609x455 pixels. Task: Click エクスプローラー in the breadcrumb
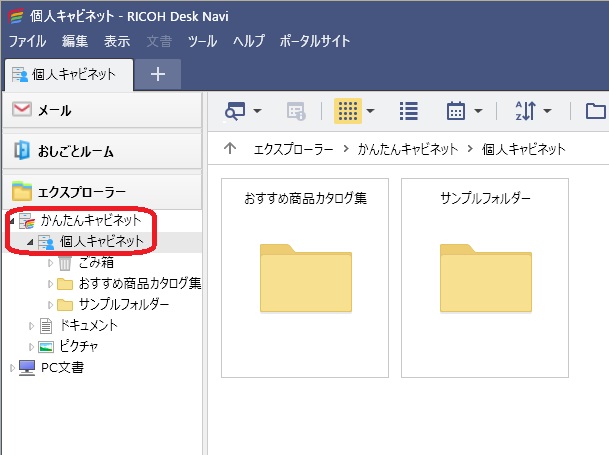(x=294, y=149)
